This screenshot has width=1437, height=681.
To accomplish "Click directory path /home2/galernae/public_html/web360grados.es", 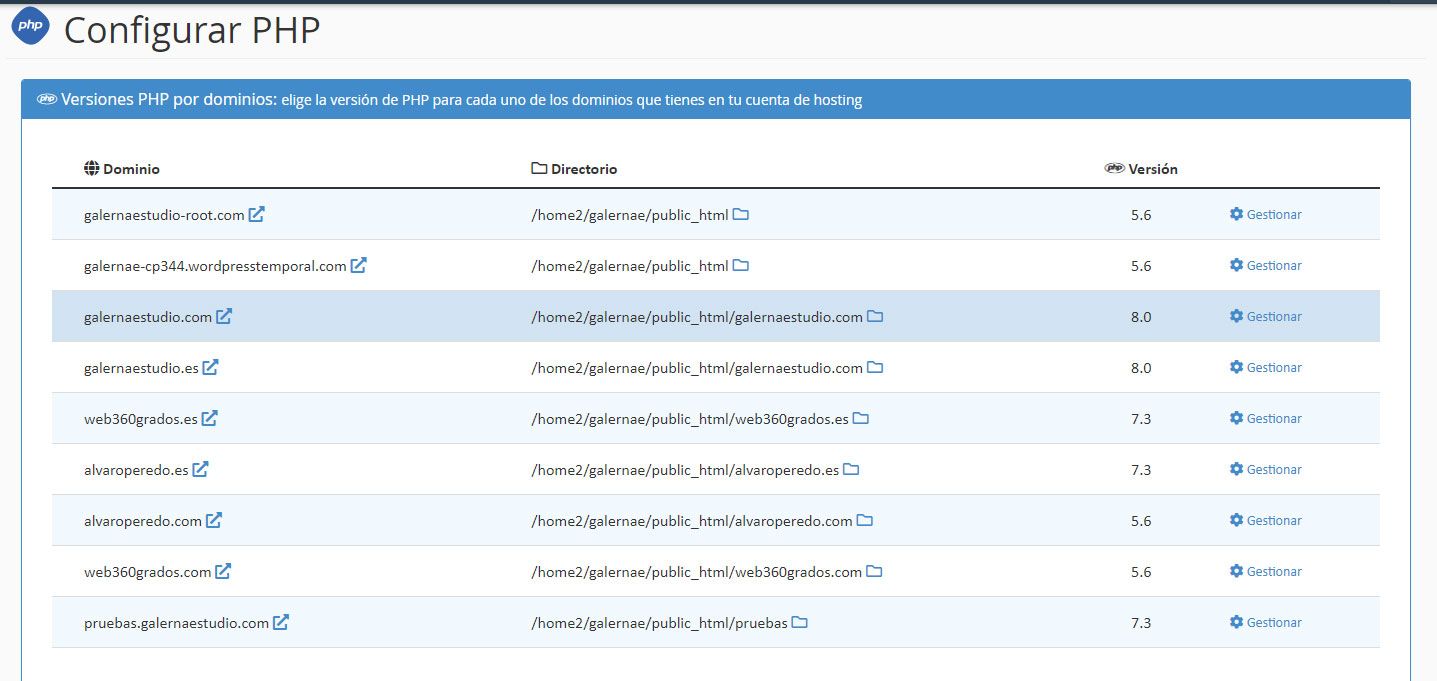I will click(x=690, y=419).
